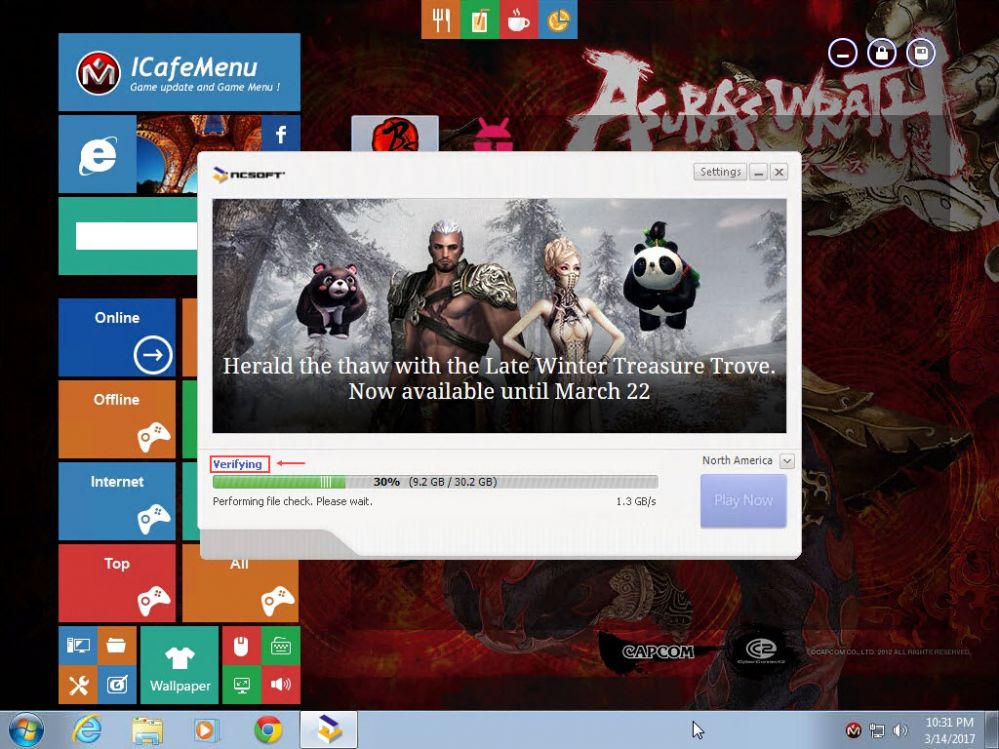Open the Top games tile
The height and width of the screenshot is (749, 999).
pos(117,583)
